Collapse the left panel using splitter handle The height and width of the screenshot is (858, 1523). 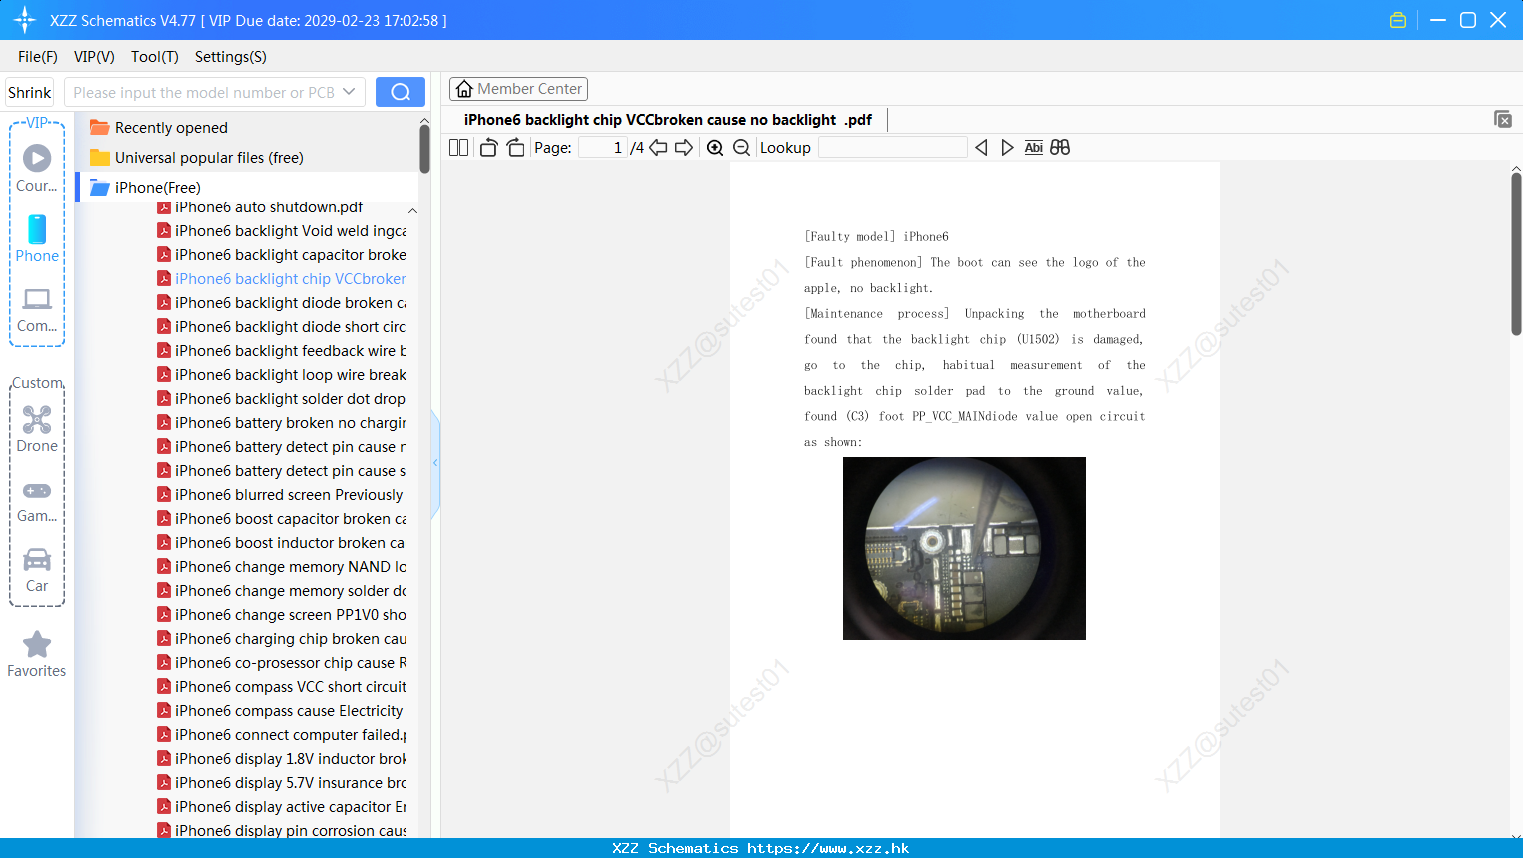click(435, 463)
